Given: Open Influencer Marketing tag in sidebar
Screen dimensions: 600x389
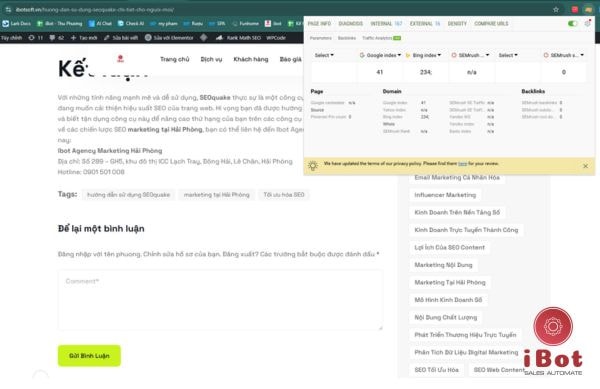Looking at the screenshot, I should point(445,195).
